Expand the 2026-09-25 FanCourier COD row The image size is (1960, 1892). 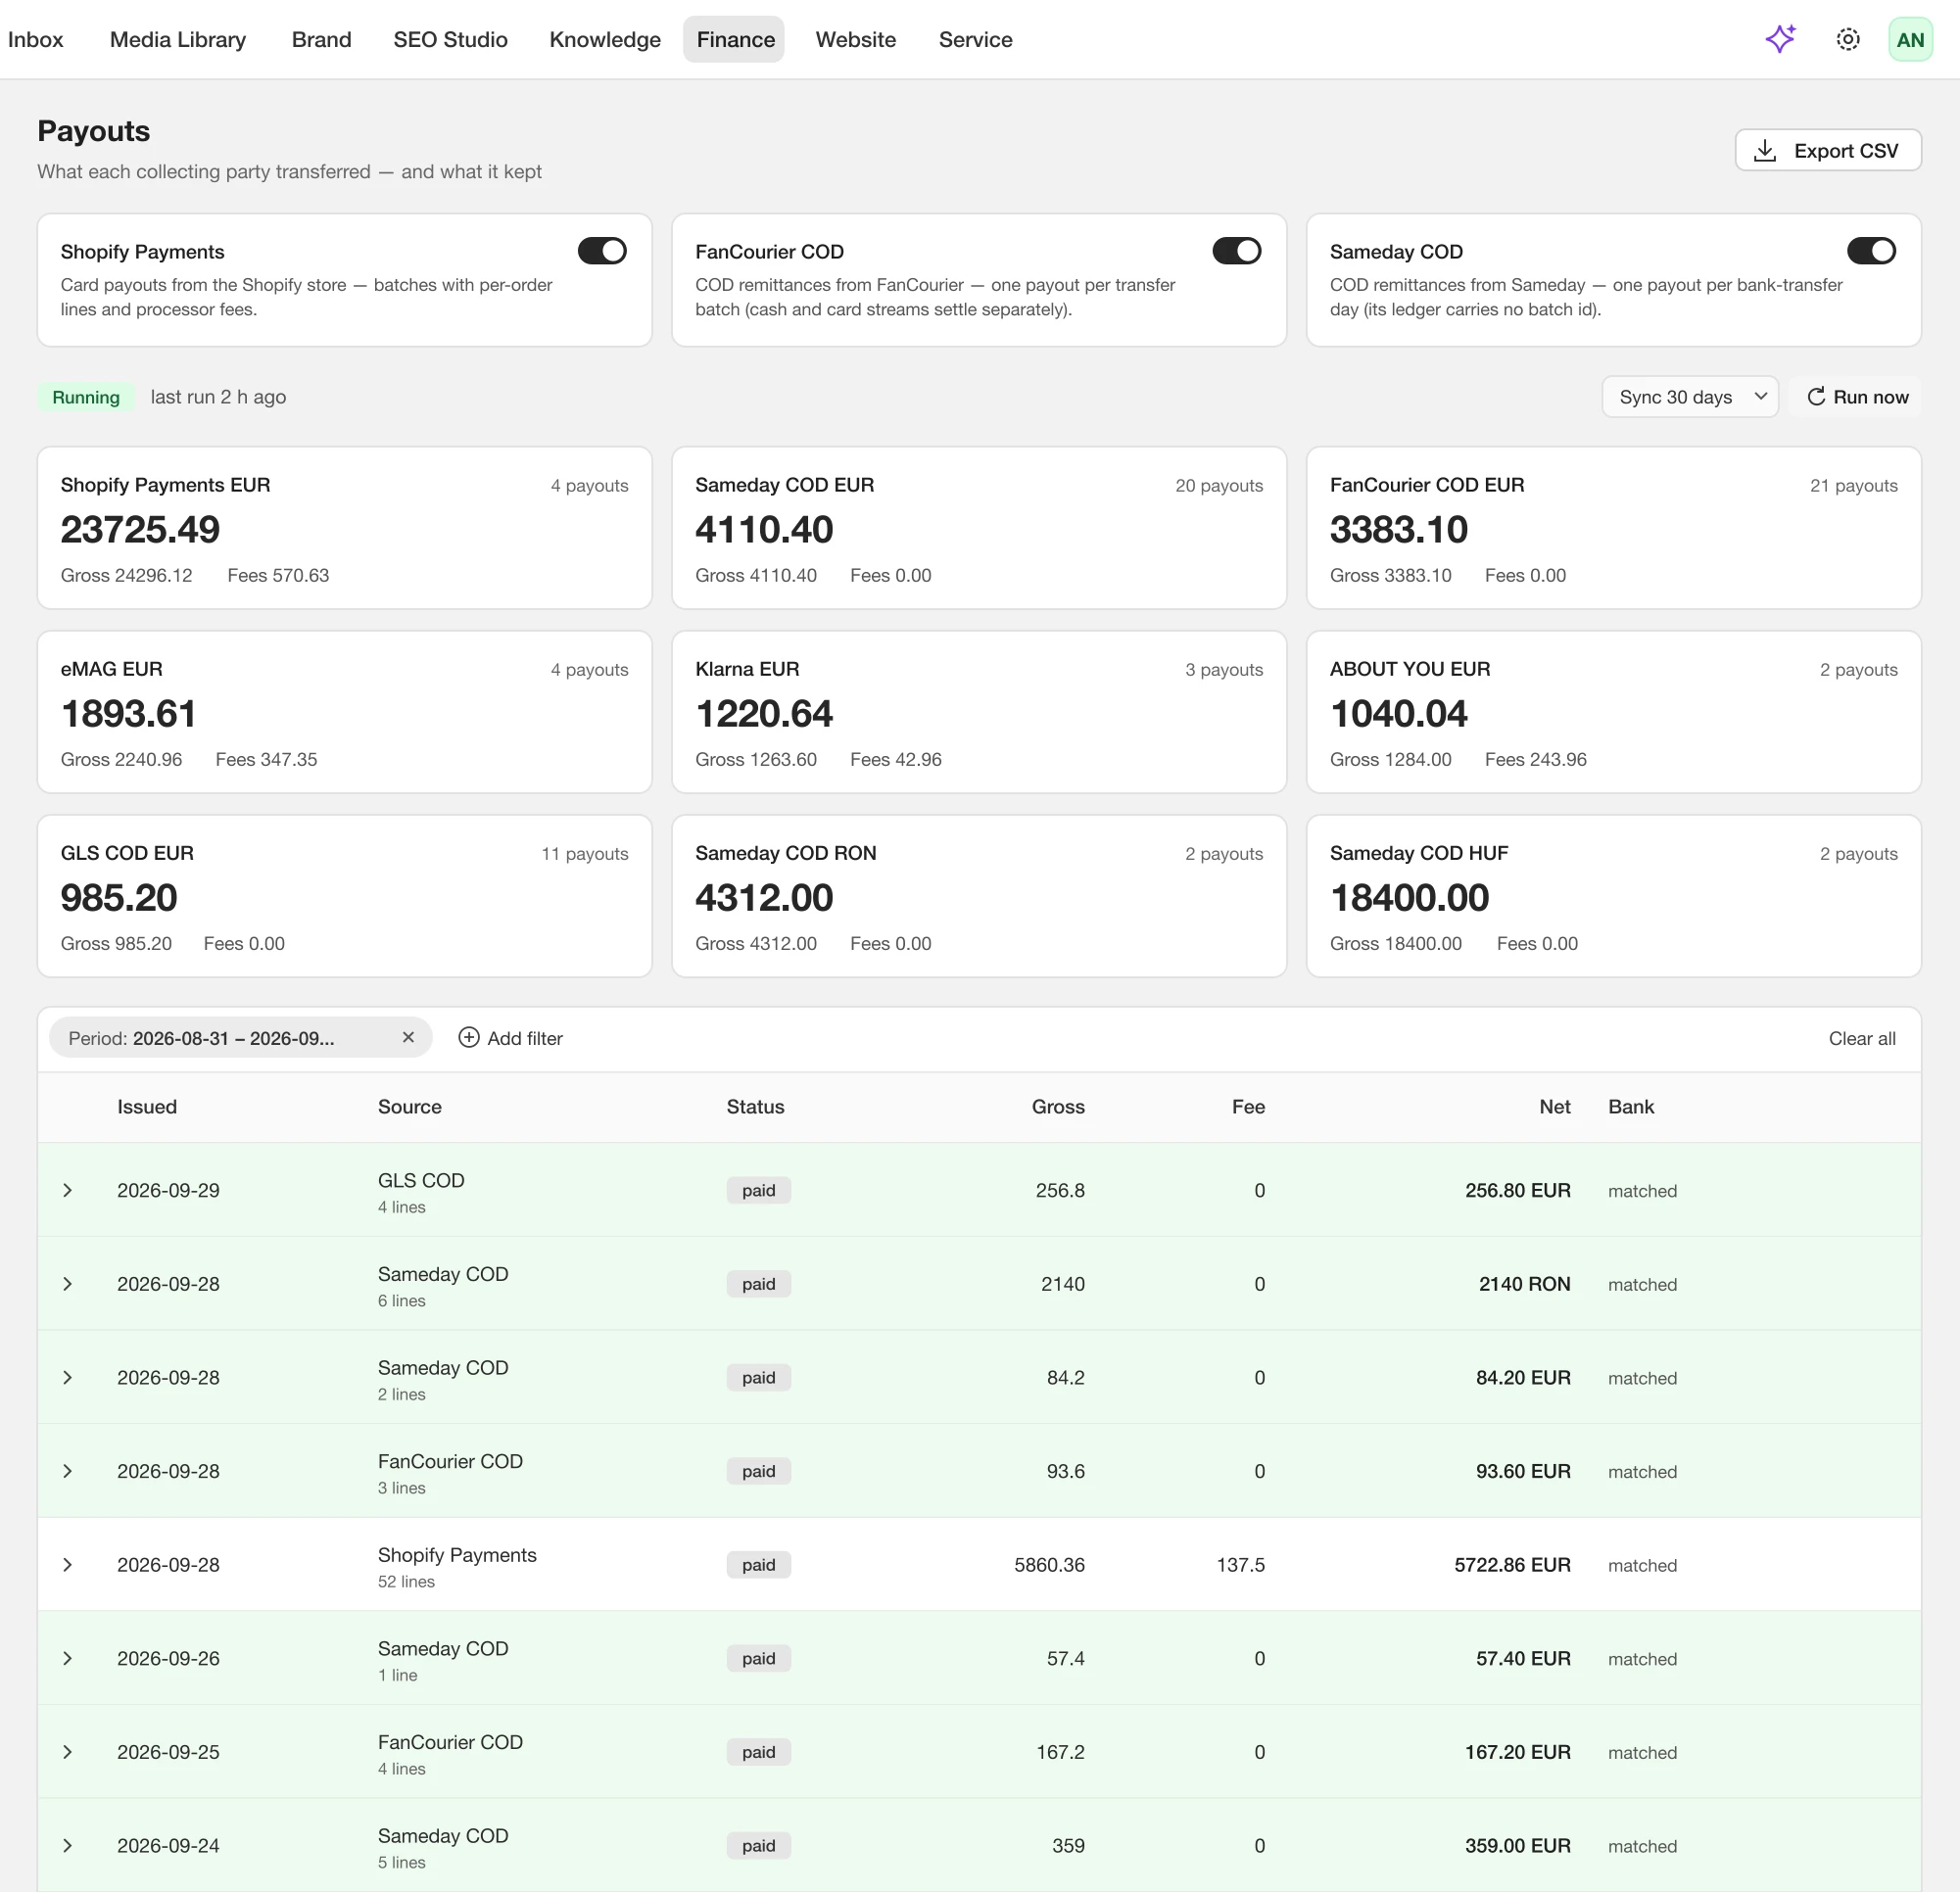tap(67, 1752)
